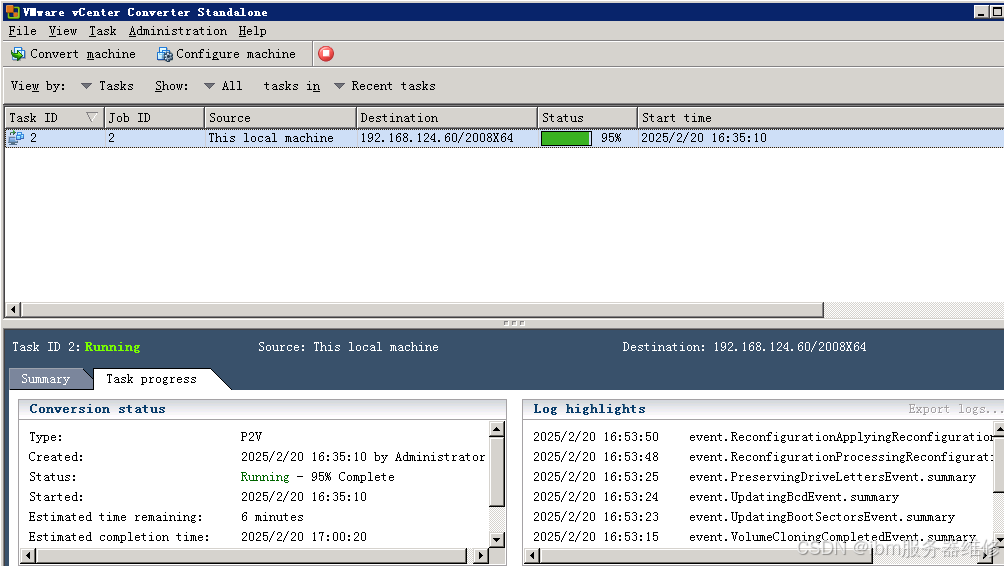Select the Task progress tab
This screenshot has width=1004, height=566.
[x=152, y=379]
